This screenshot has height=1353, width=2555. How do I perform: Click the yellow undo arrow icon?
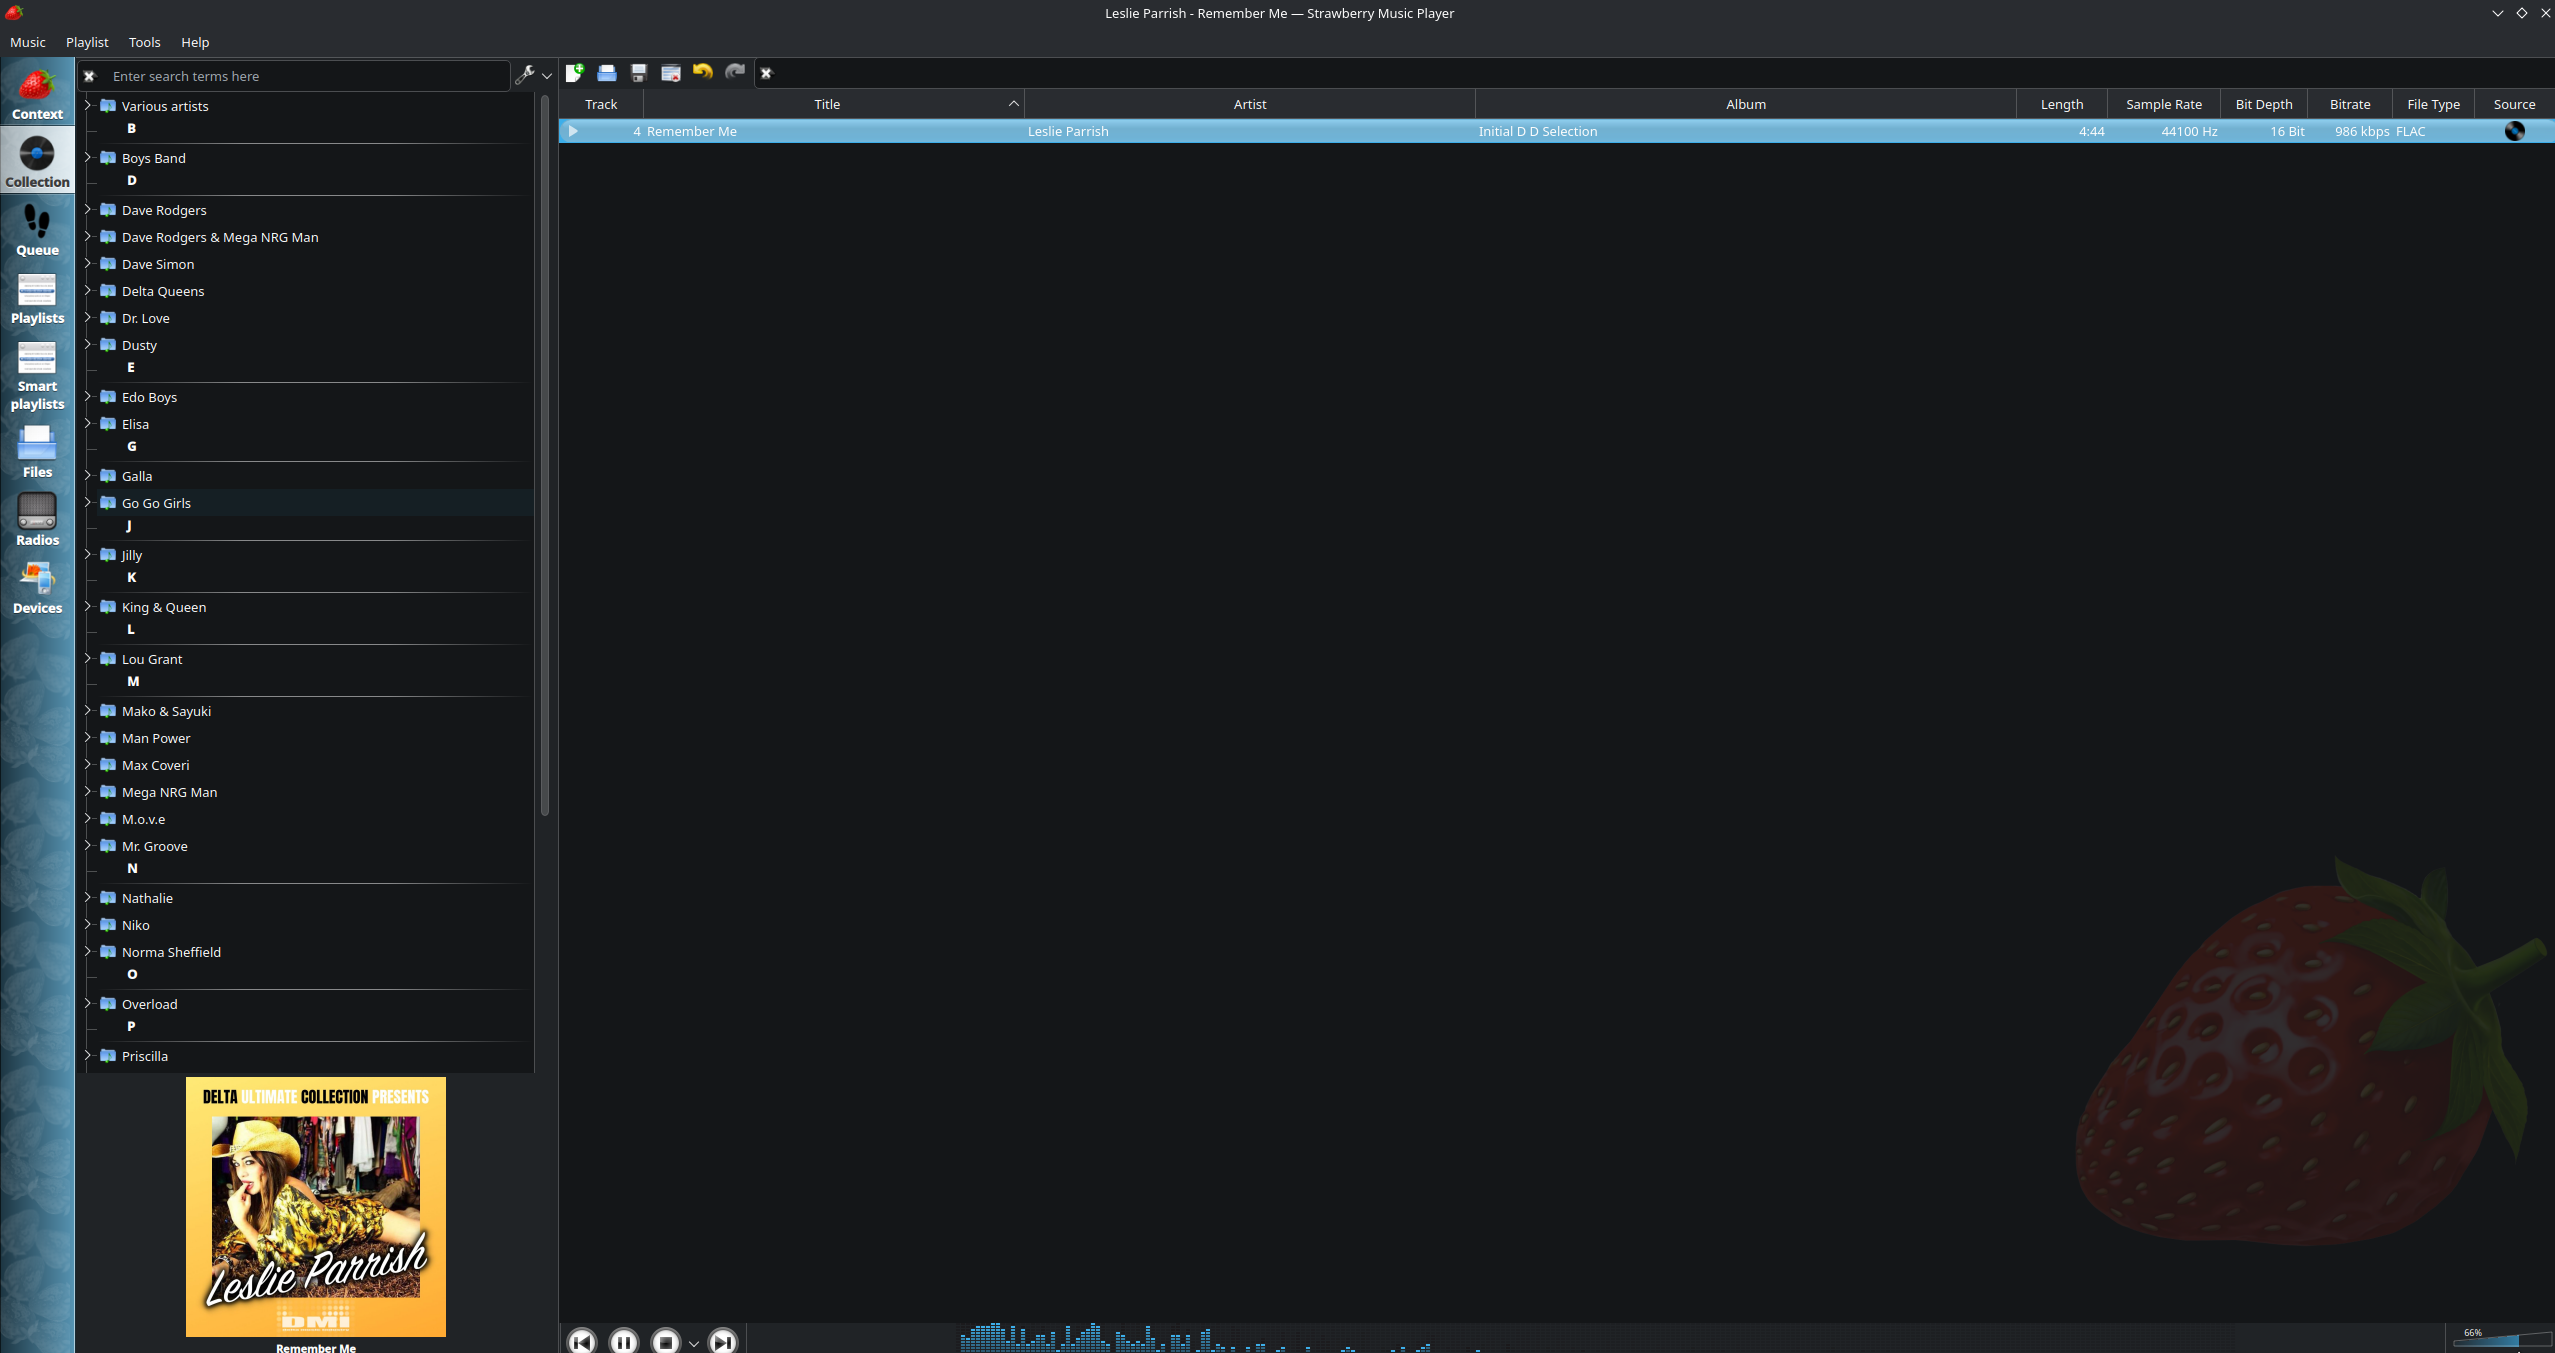pyautogui.click(x=703, y=72)
